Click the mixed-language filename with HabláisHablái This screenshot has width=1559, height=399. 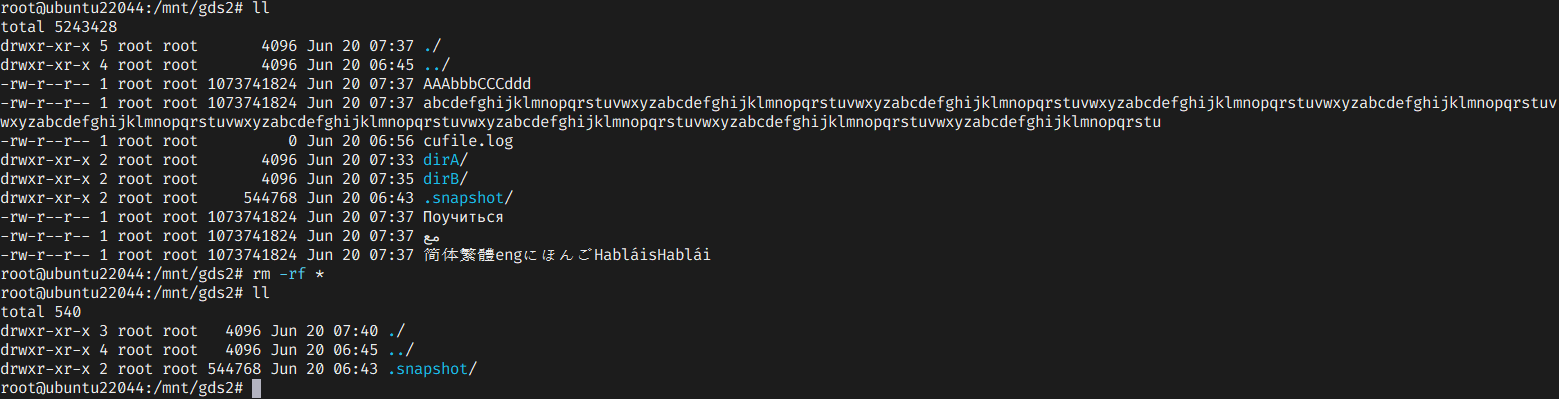pyautogui.click(x=567, y=255)
